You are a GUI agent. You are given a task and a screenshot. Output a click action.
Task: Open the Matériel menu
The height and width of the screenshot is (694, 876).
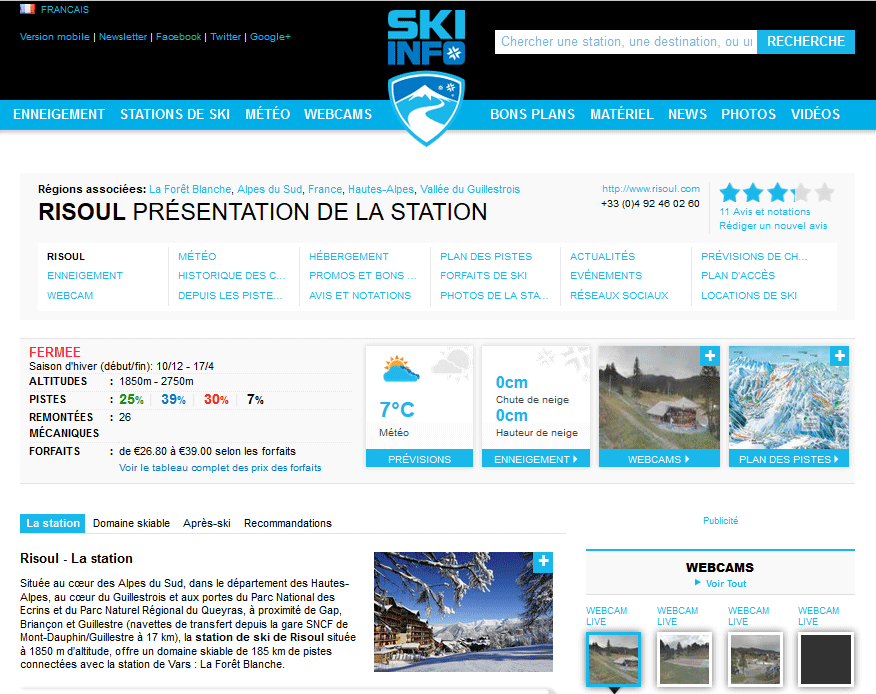[x=622, y=114]
